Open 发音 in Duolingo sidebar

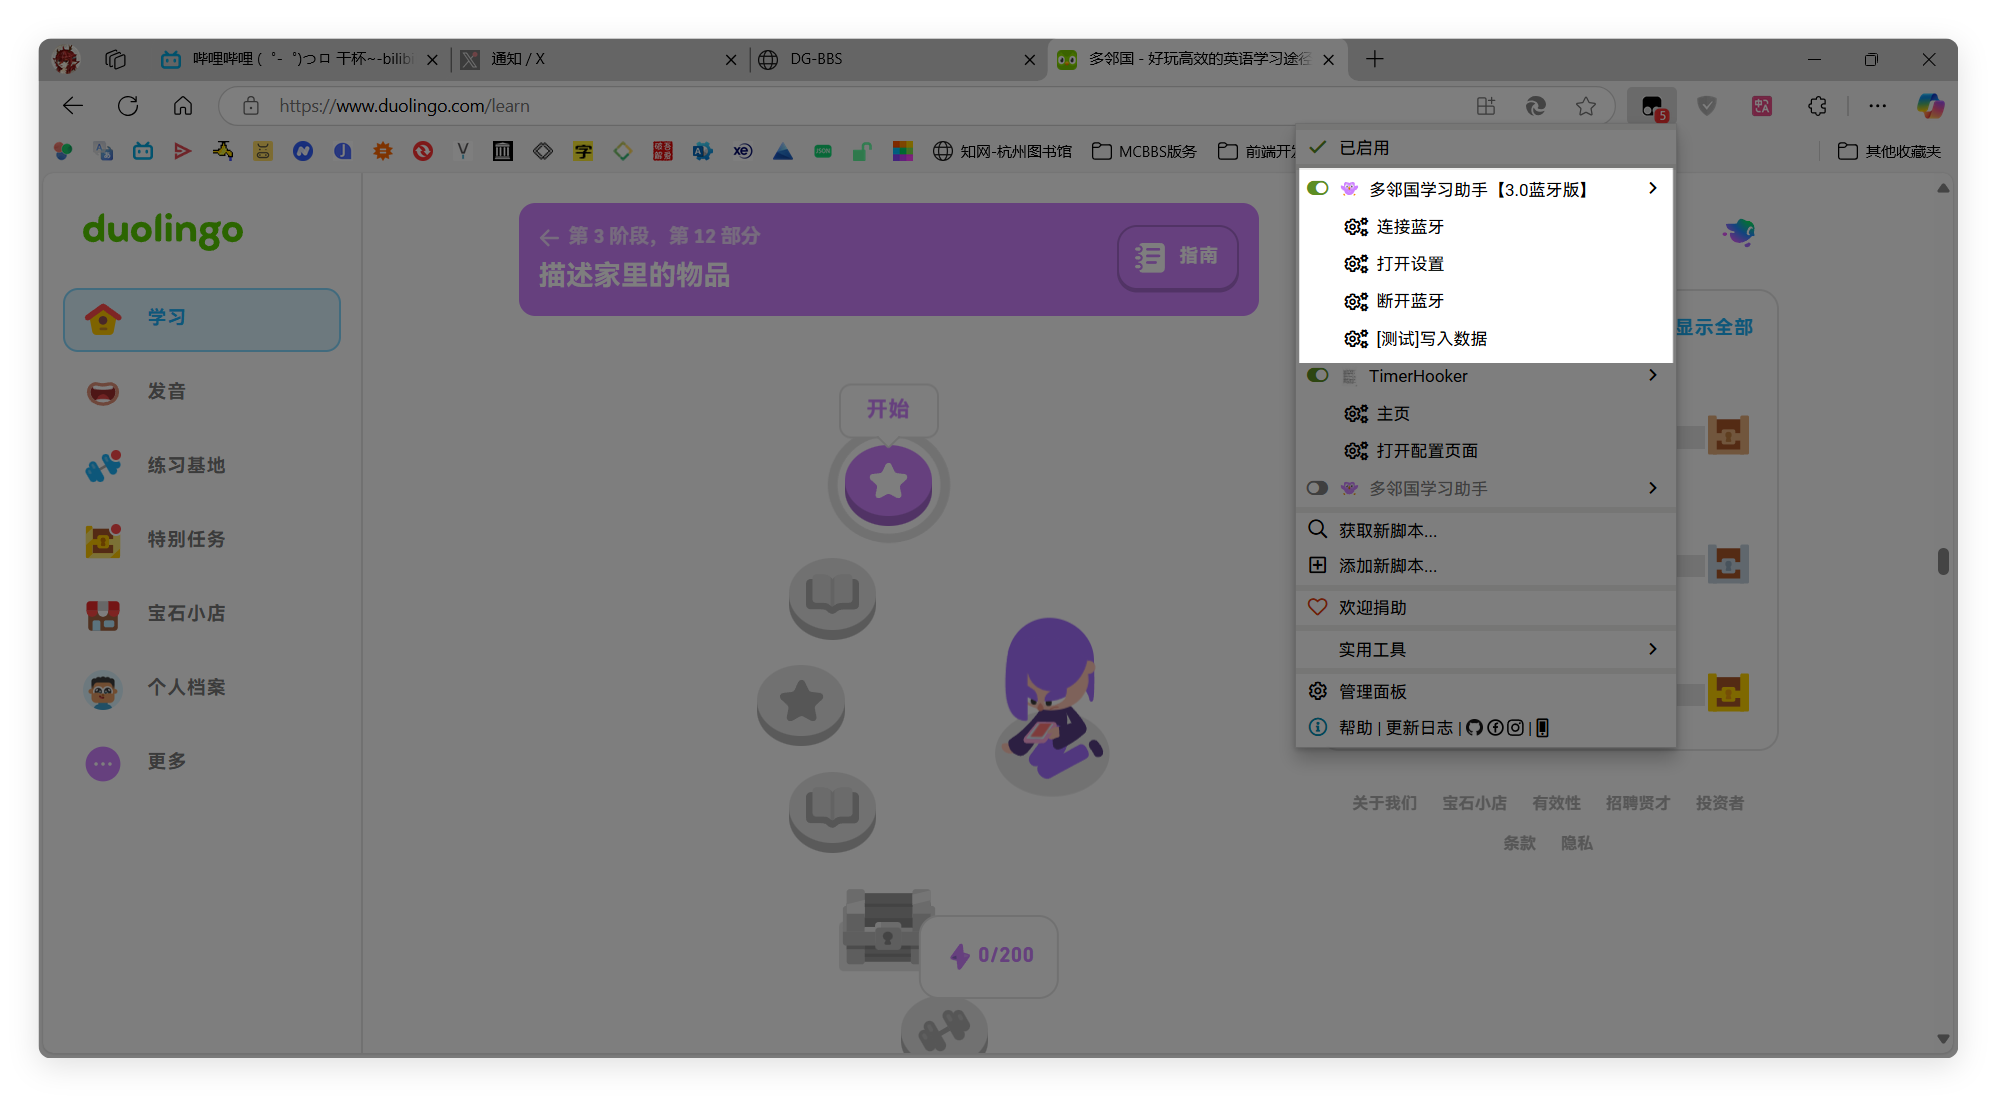pyautogui.click(x=202, y=392)
